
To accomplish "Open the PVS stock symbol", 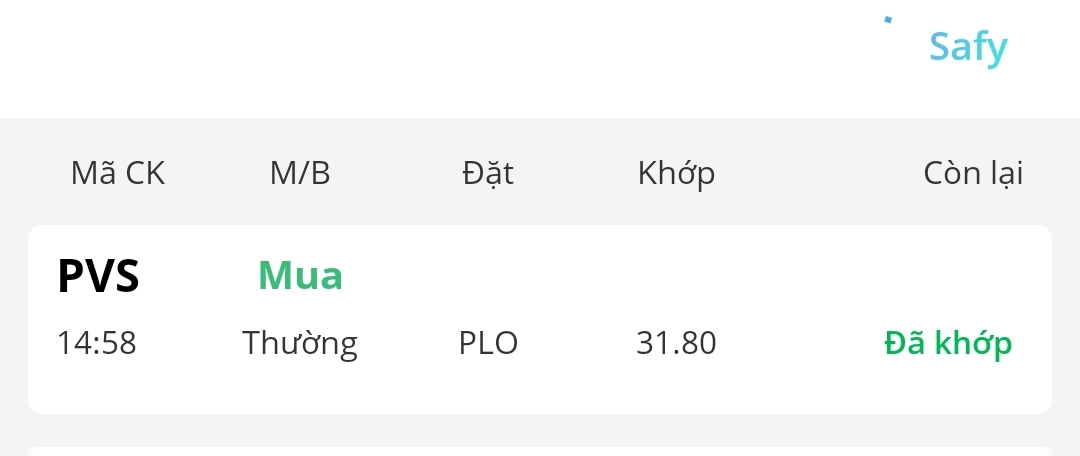I will [98, 276].
